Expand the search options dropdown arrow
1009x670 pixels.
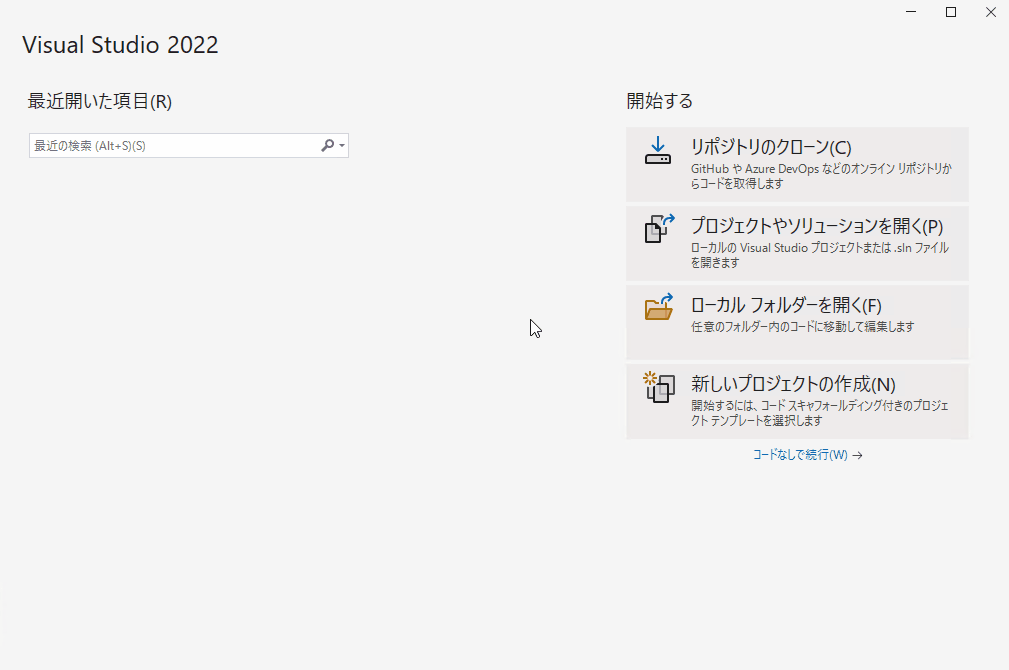click(x=342, y=145)
